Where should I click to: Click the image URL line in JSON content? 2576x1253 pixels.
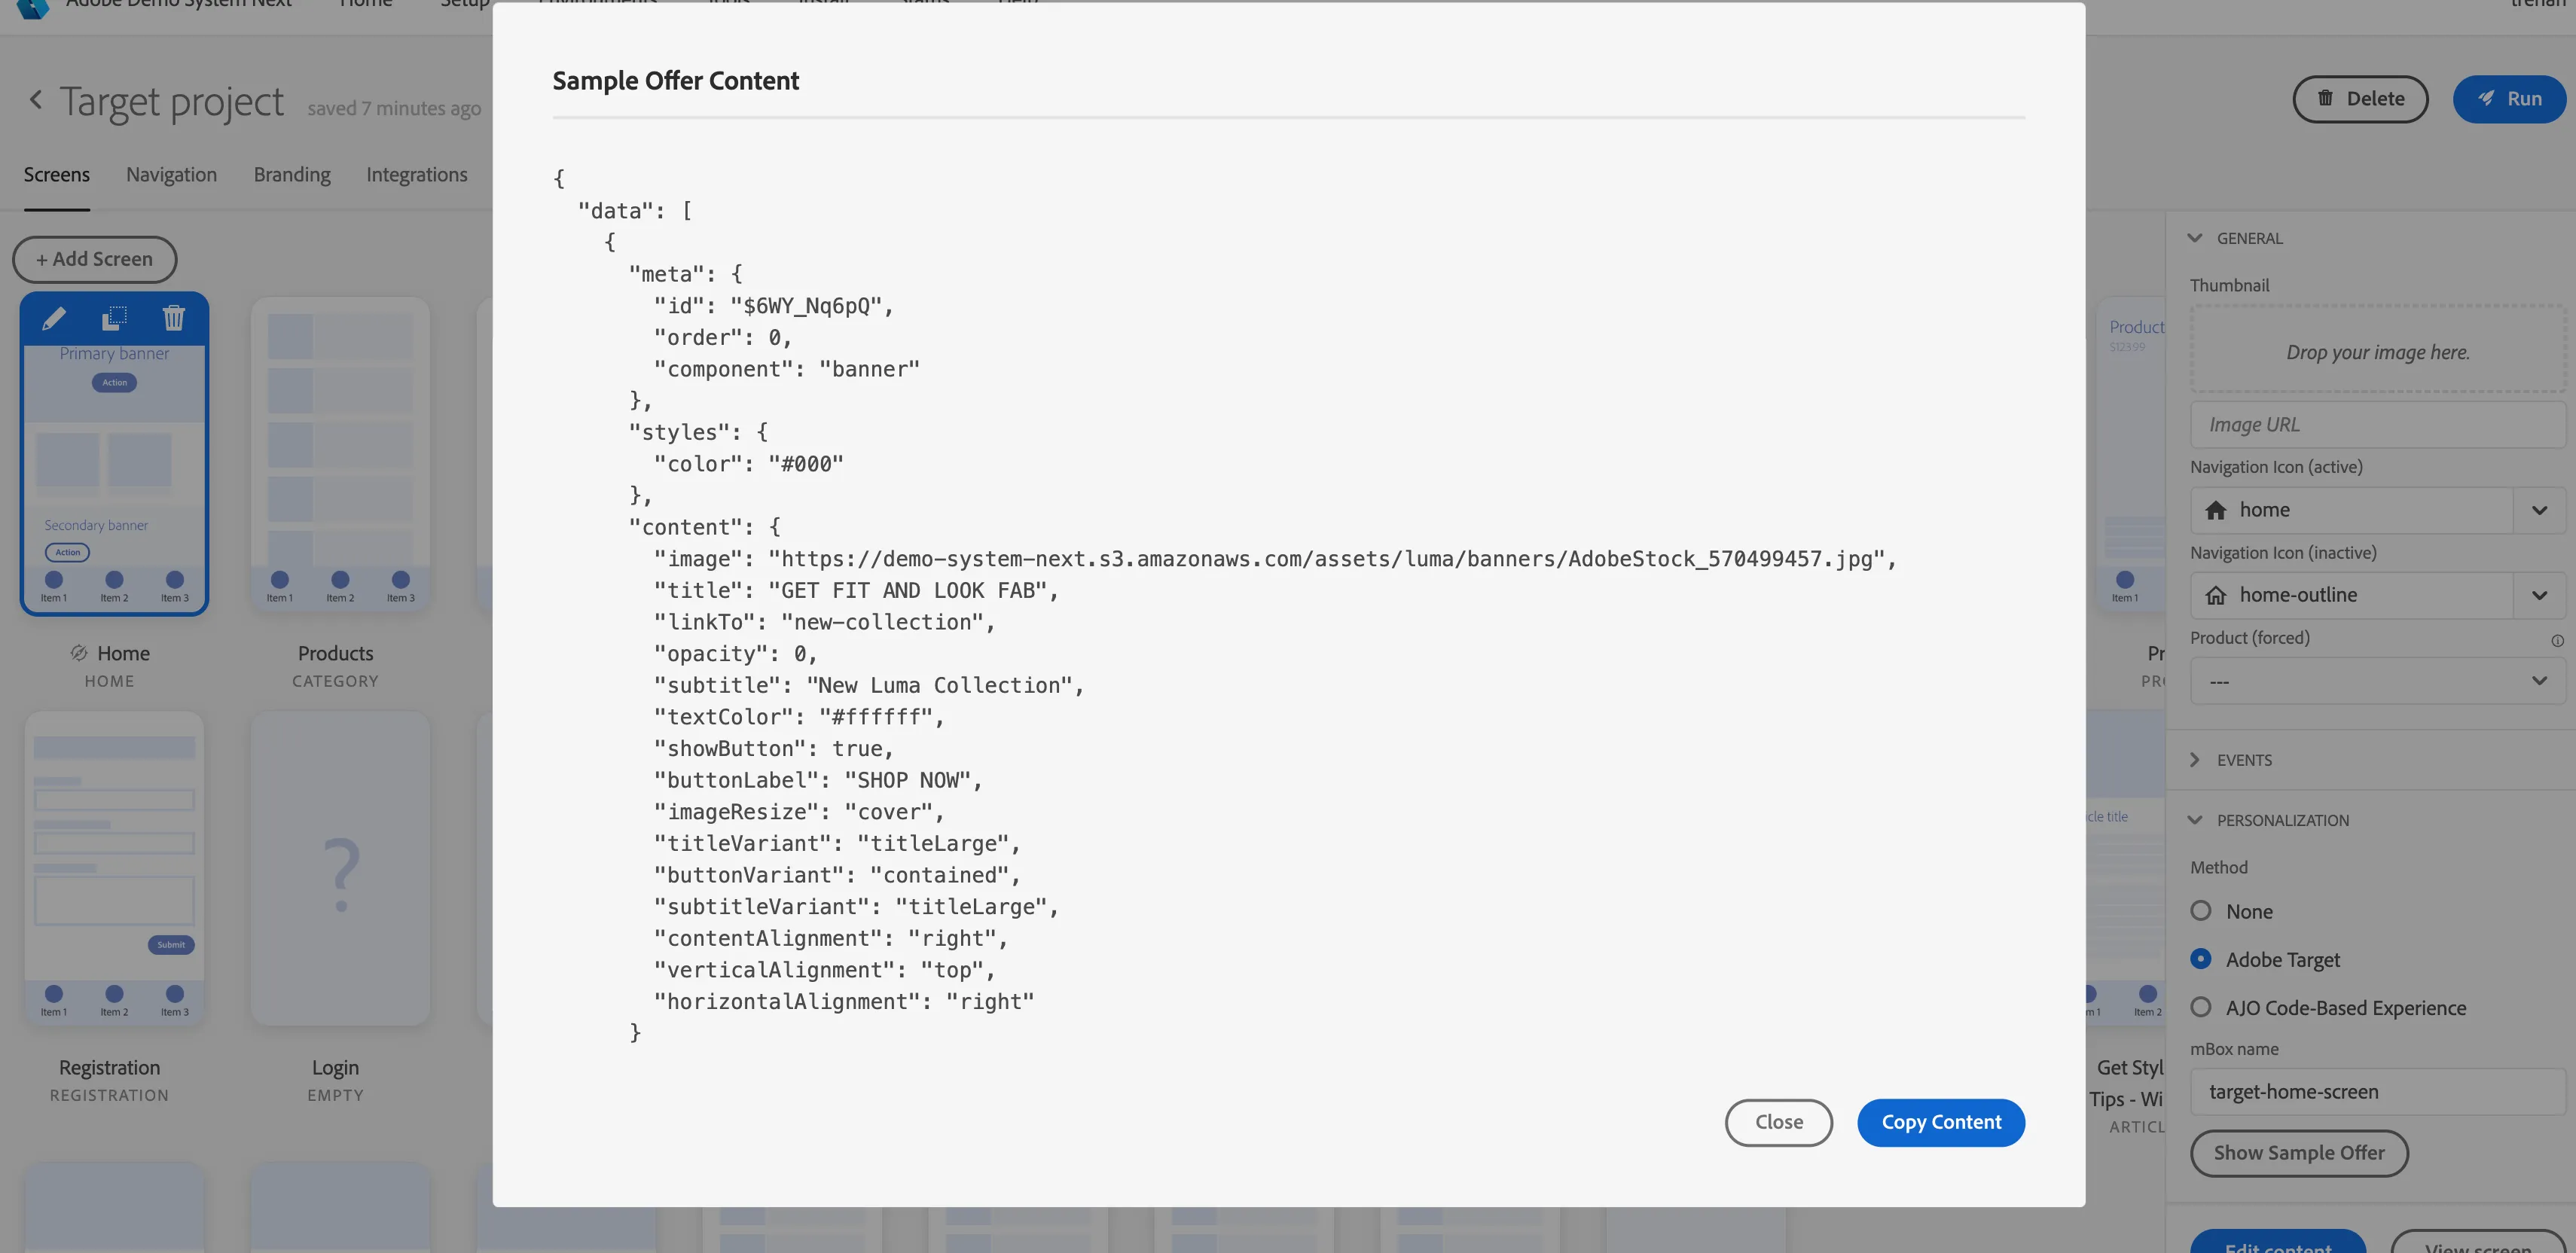click(x=1275, y=559)
